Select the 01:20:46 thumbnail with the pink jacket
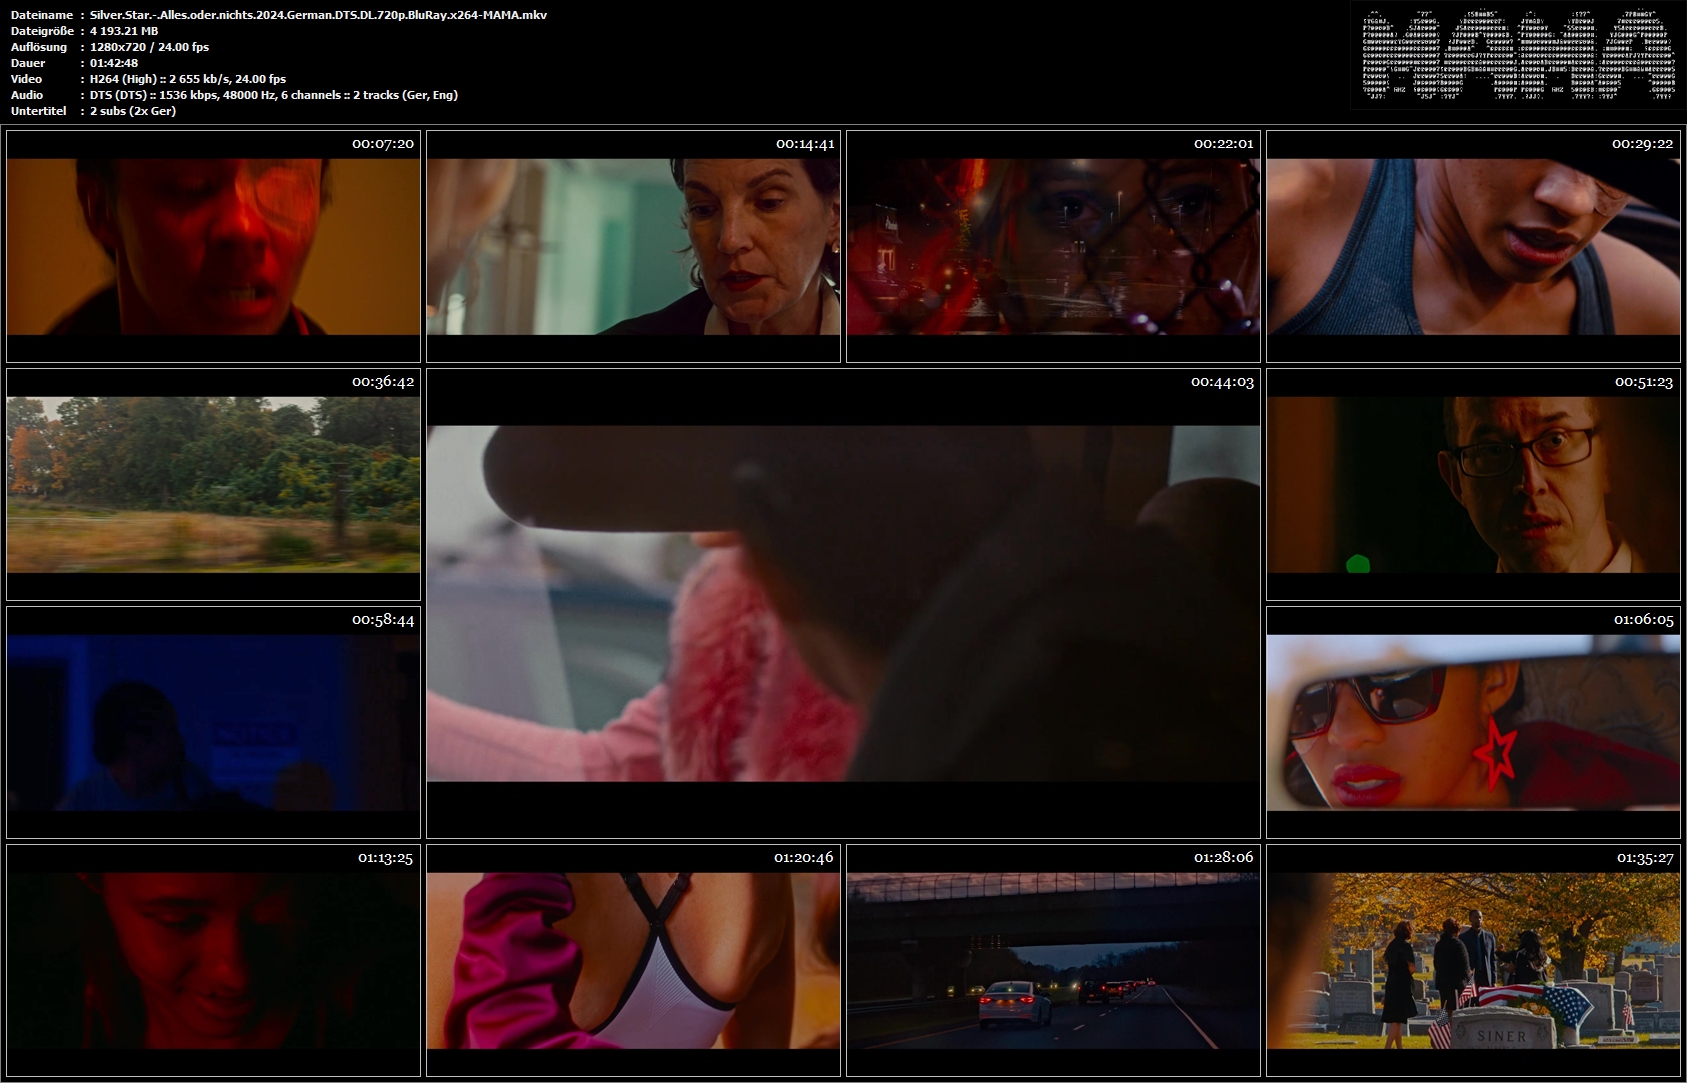This screenshot has height=1083, width=1687. [633, 960]
